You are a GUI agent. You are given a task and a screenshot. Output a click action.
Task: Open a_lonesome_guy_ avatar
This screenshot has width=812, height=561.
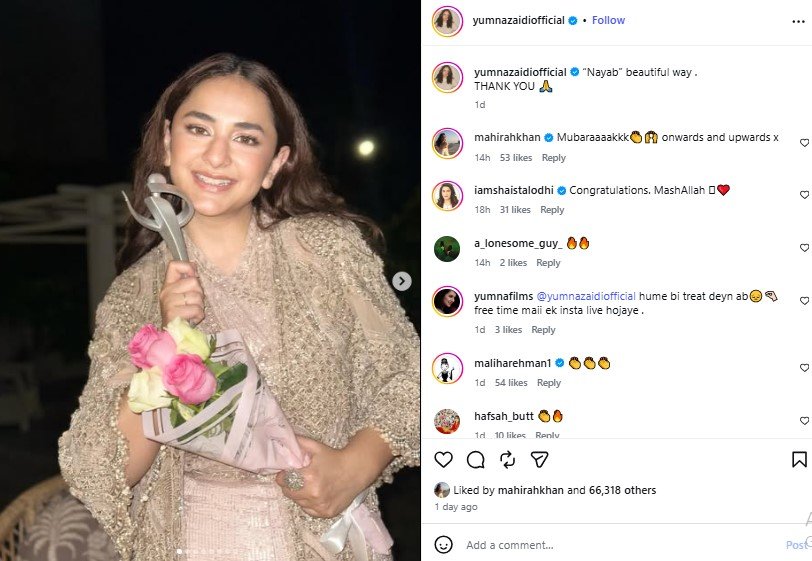(x=447, y=248)
